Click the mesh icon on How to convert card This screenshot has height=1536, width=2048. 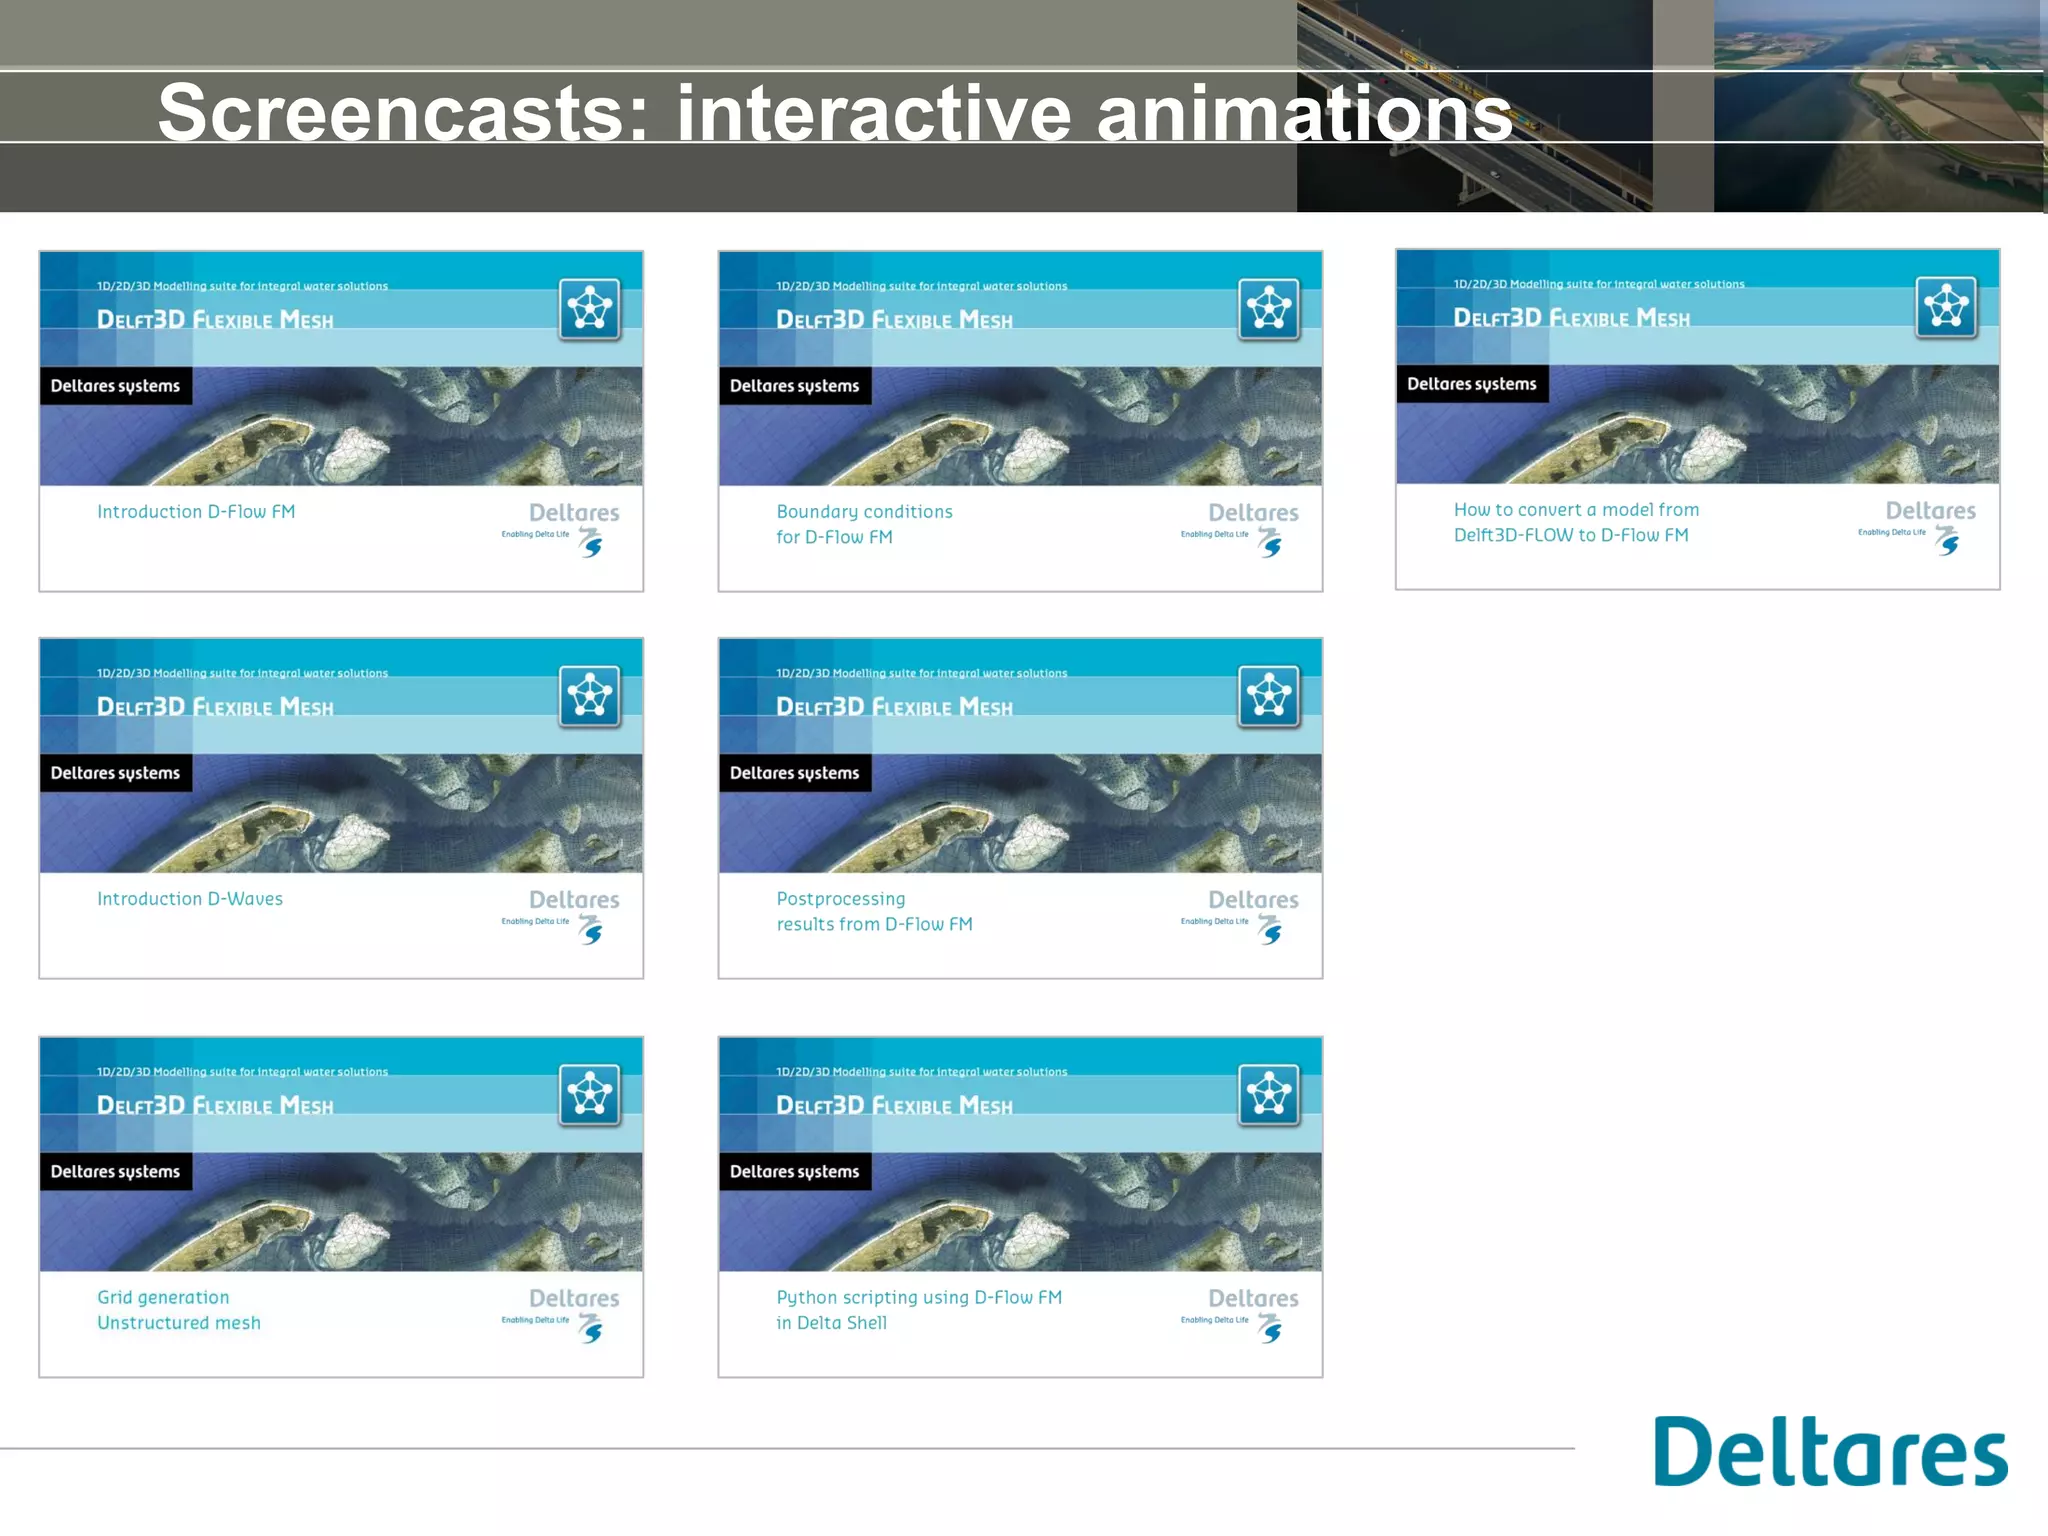point(1947,307)
